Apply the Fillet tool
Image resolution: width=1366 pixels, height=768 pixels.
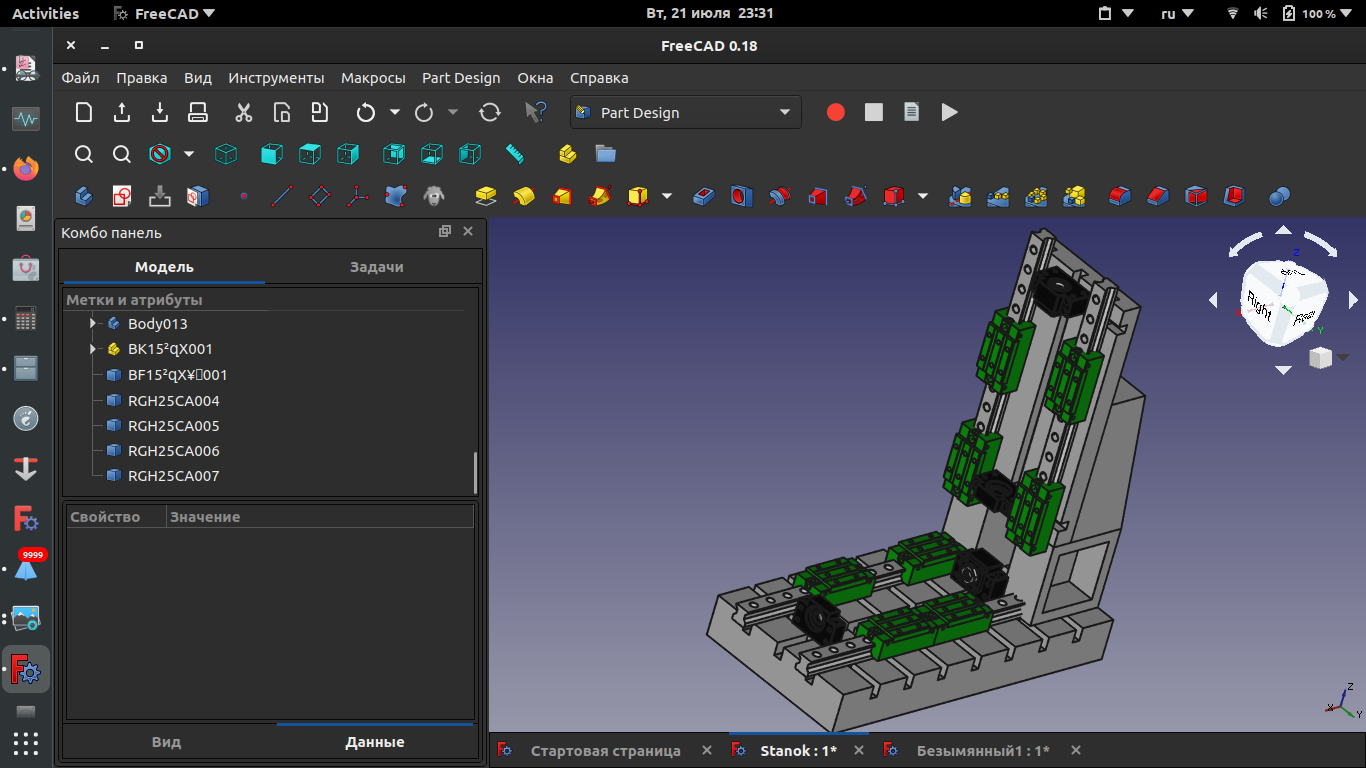pyautogui.click(x=1119, y=196)
